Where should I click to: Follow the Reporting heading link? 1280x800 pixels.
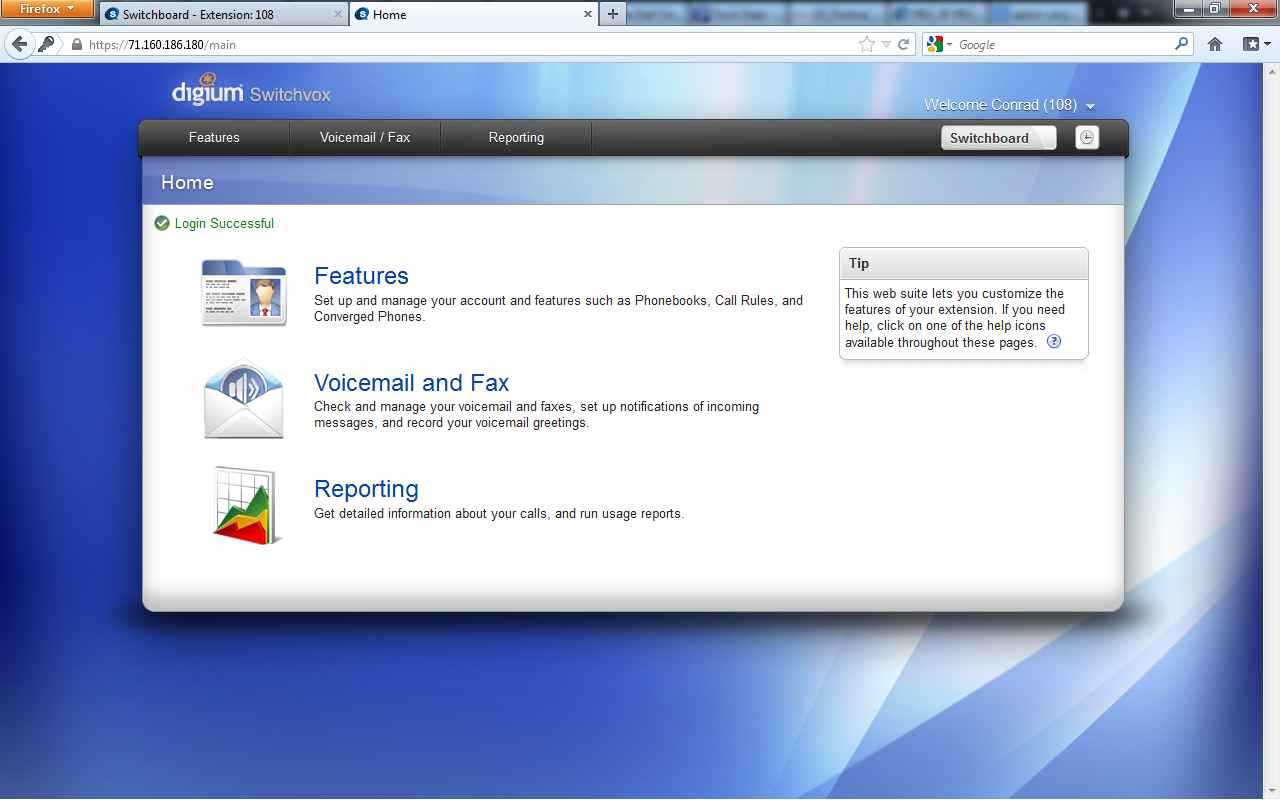click(366, 489)
